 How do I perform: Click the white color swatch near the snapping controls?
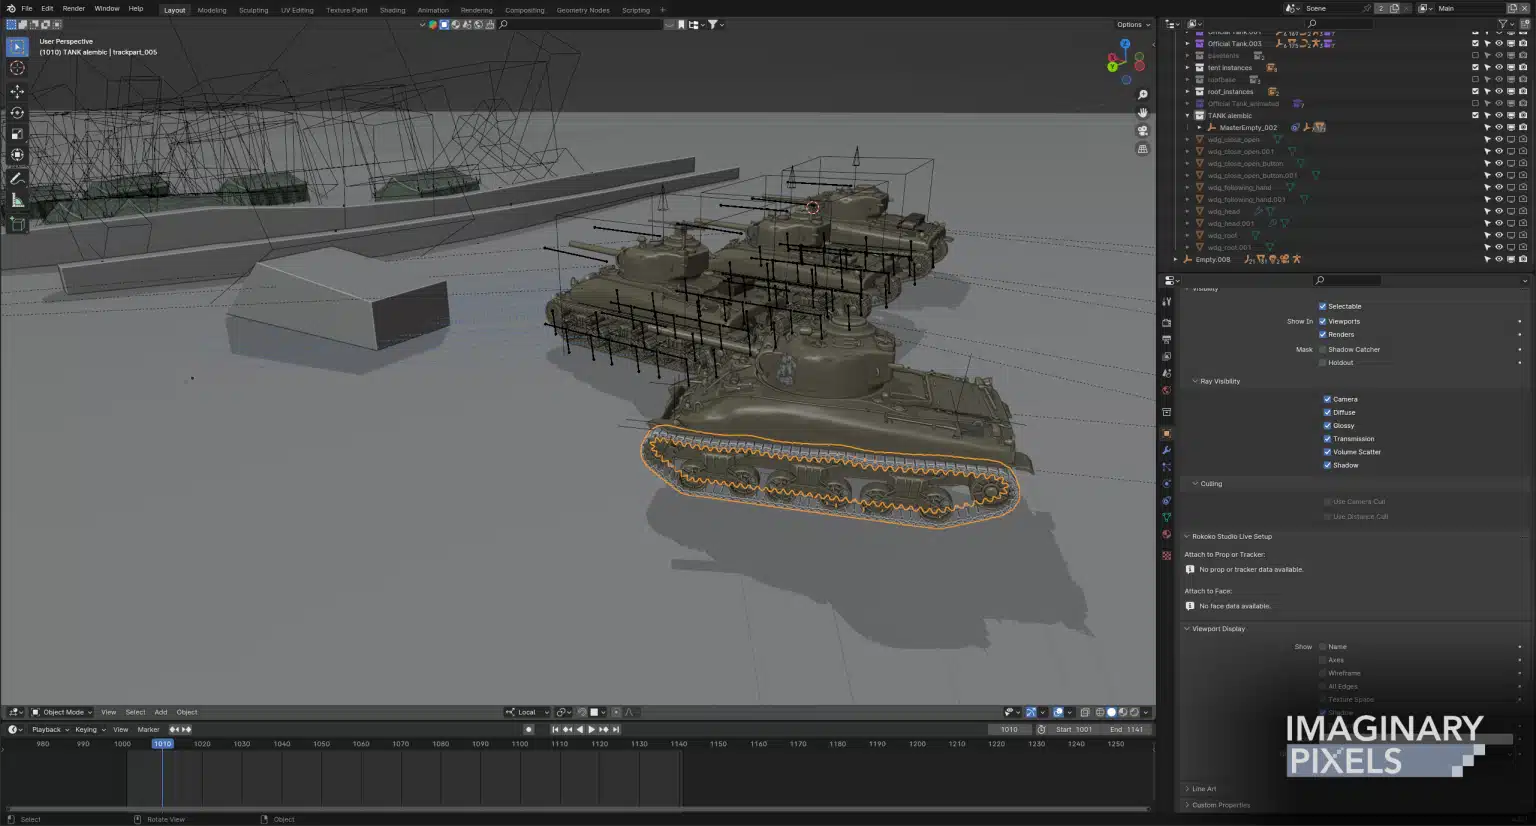(x=594, y=712)
